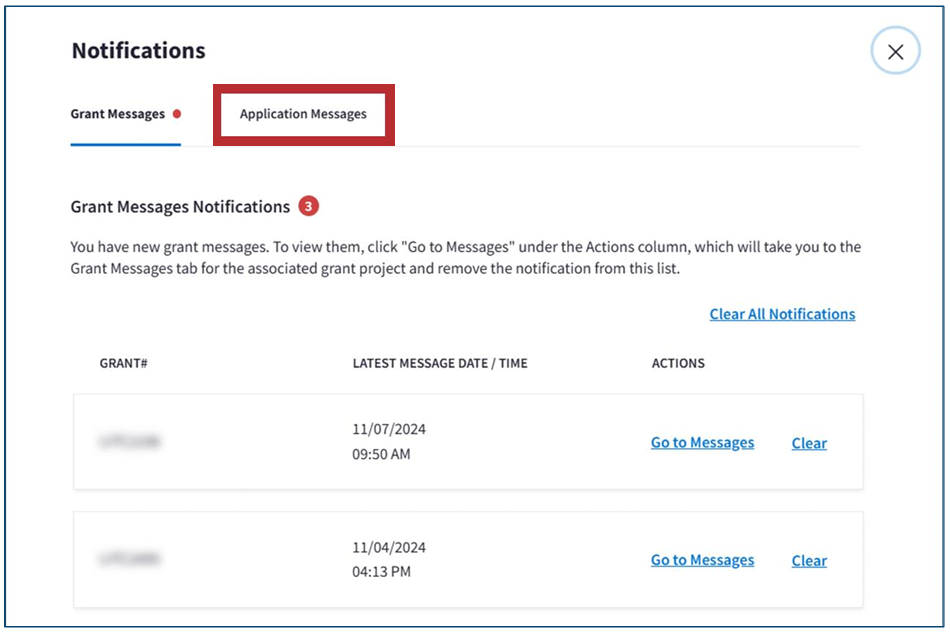Click the Clear All Notifications link
950x632 pixels.
(x=782, y=314)
